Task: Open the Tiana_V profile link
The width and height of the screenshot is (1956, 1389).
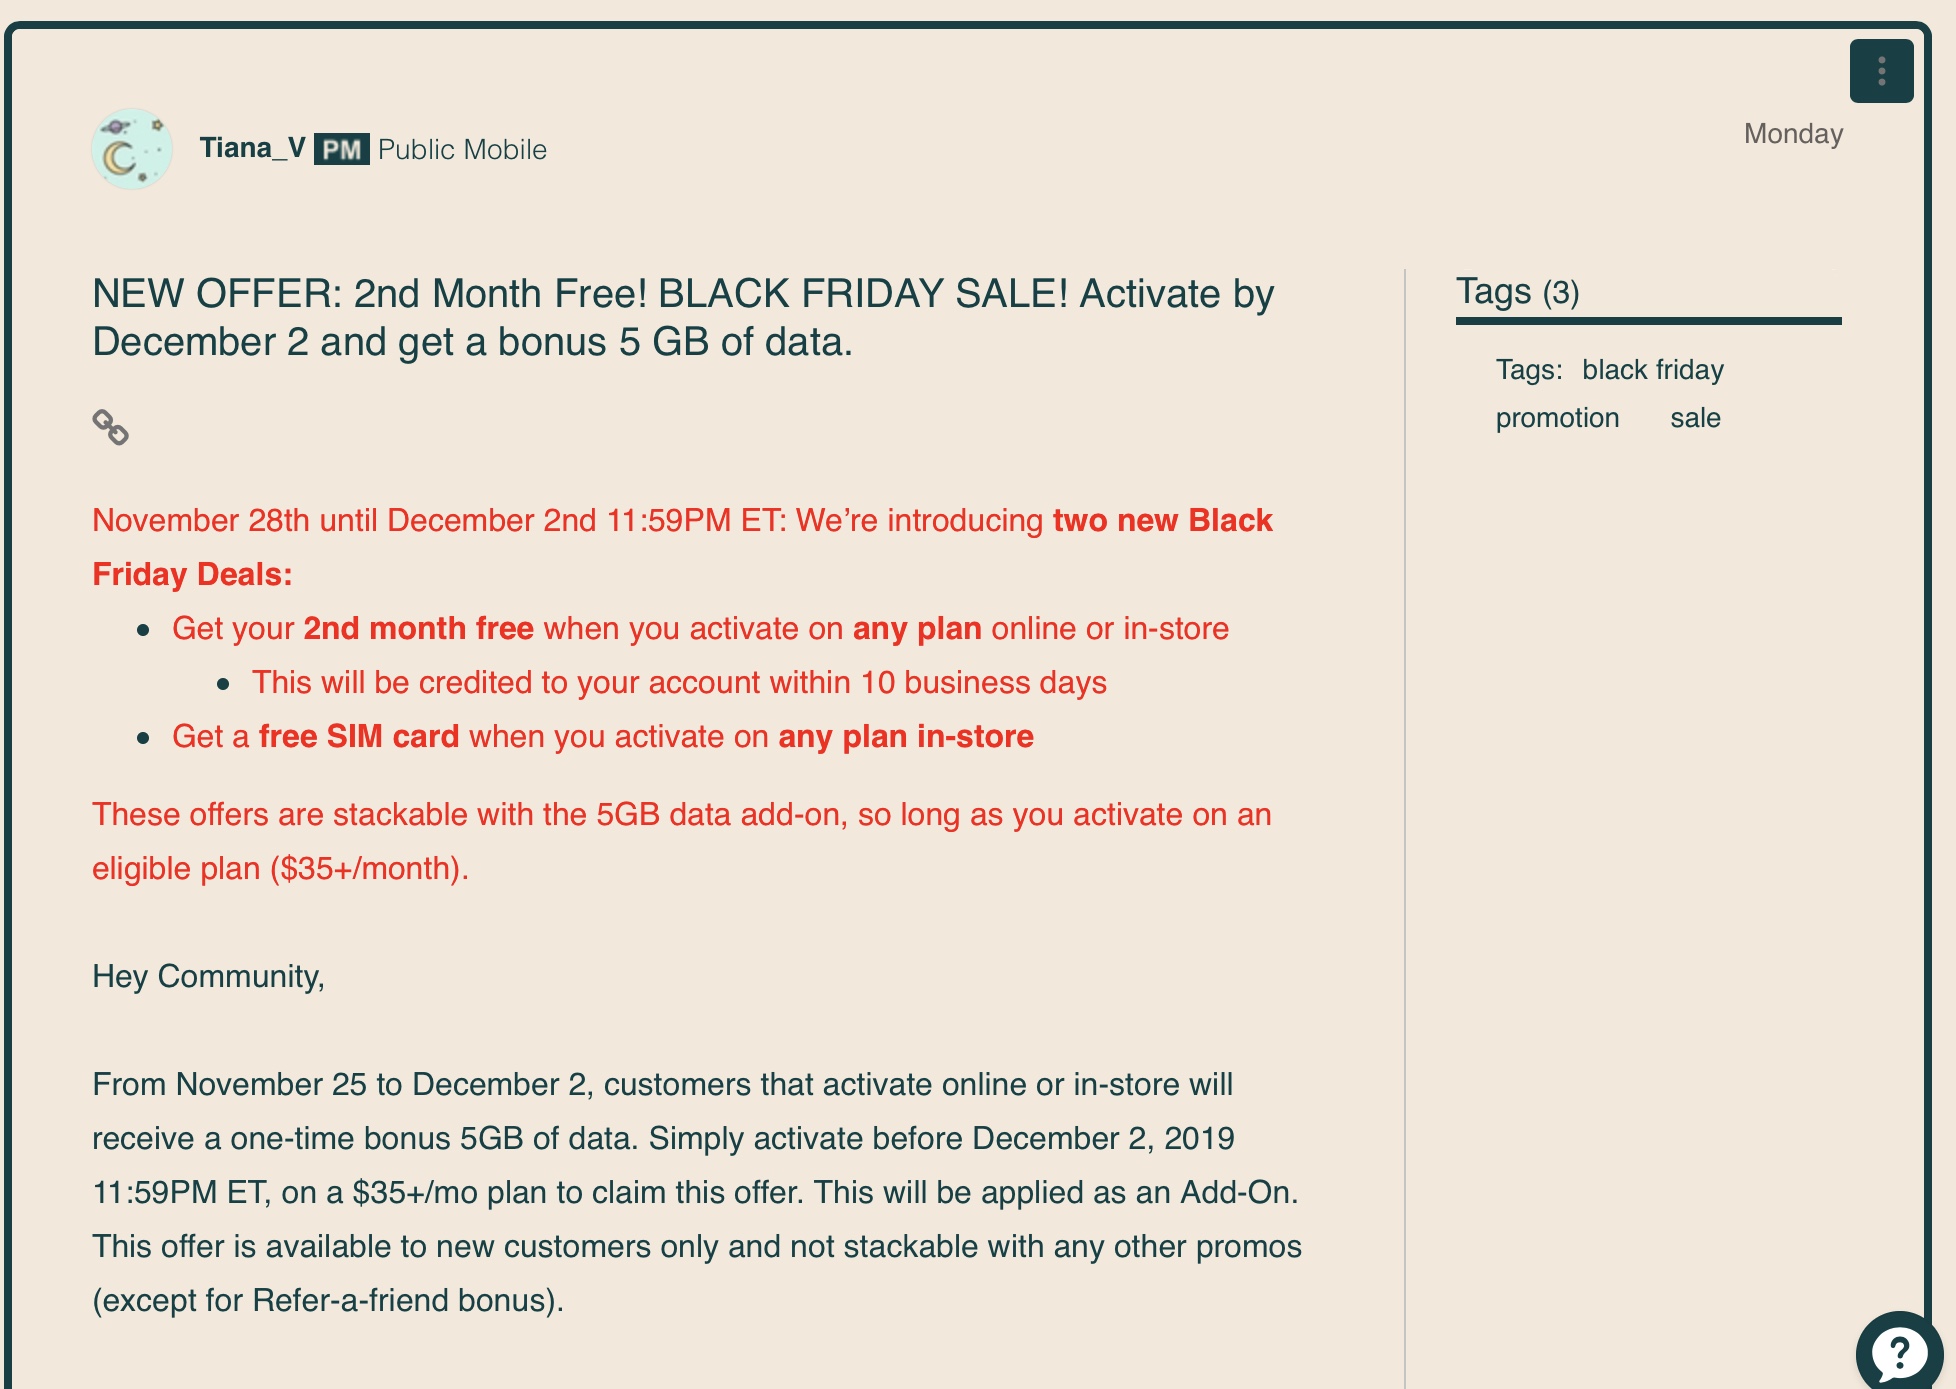Action: click(x=252, y=148)
